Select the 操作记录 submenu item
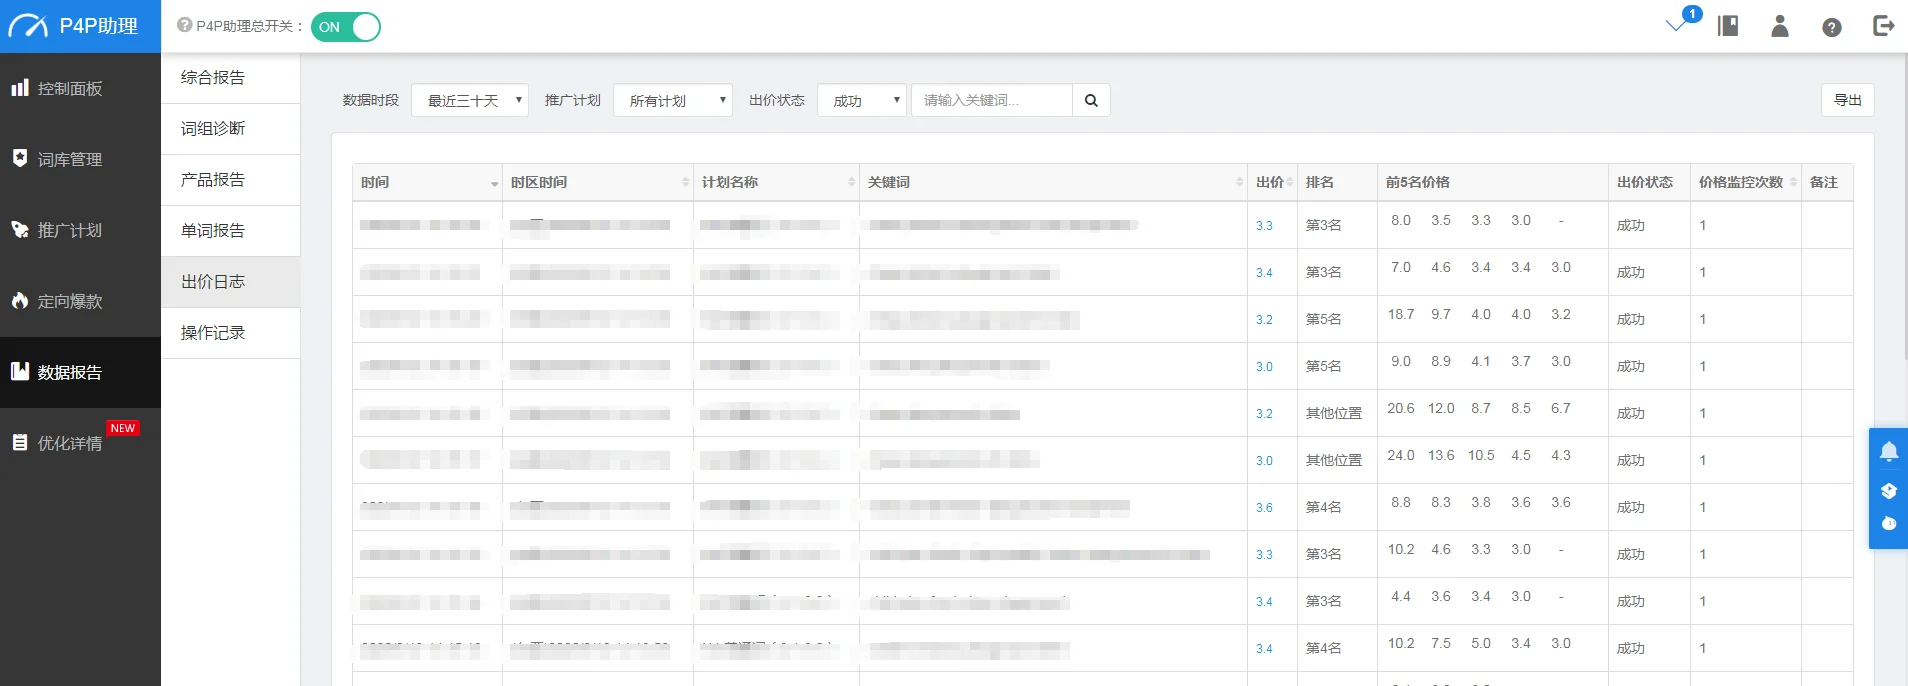Image resolution: width=1908 pixels, height=686 pixels. coord(213,332)
